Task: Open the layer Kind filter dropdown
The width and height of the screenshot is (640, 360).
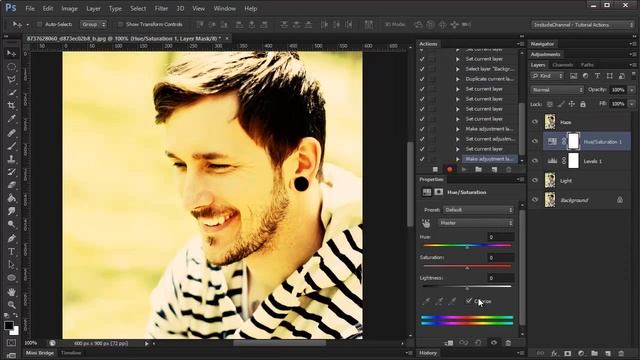Action: pos(547,76)
